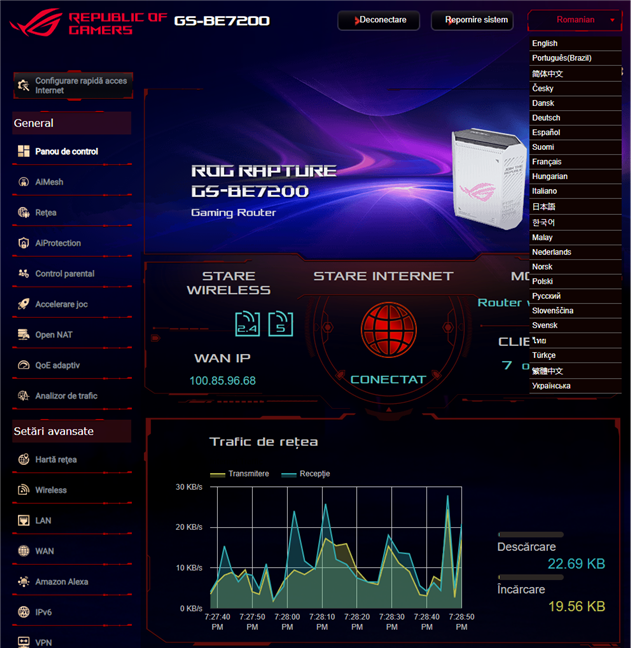Click the Transmitere legend entry
Viewport: 631px width, 648px height.
(x=240, y=474)
